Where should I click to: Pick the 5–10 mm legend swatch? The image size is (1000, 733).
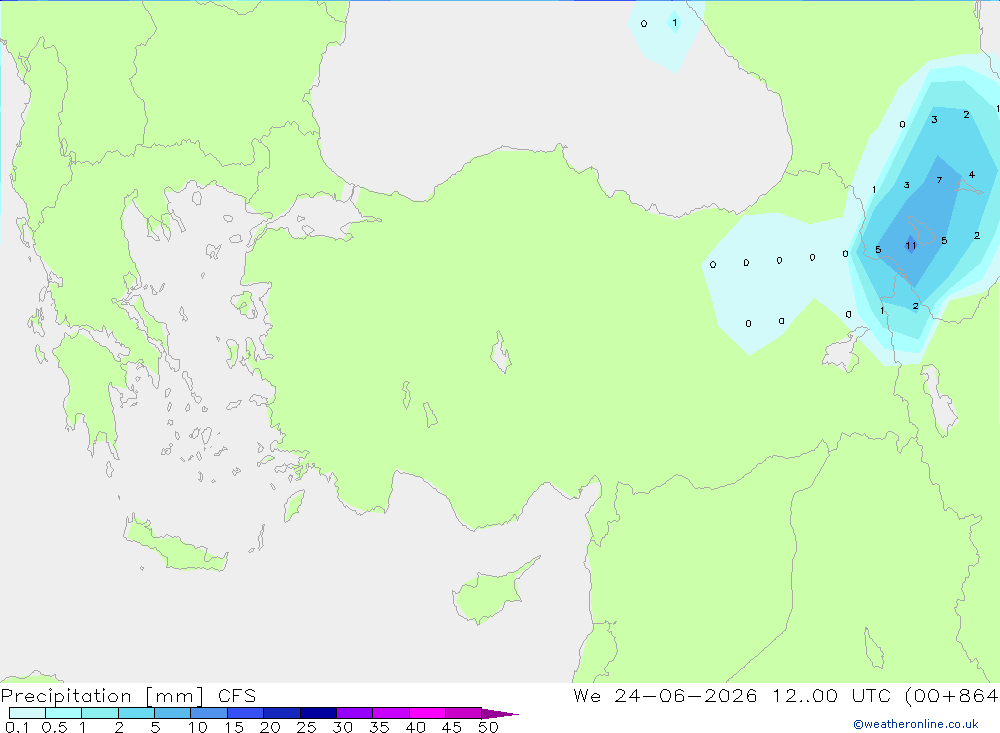coord(173,713)
